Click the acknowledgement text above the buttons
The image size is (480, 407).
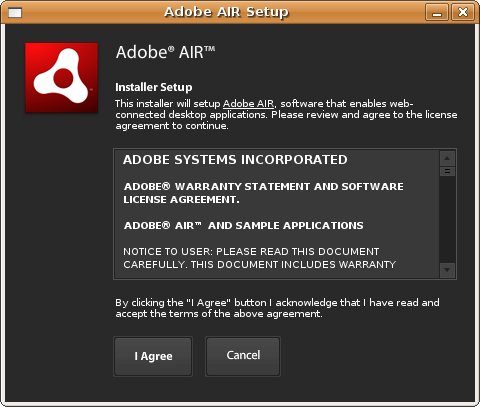click(x=277, y=308)
